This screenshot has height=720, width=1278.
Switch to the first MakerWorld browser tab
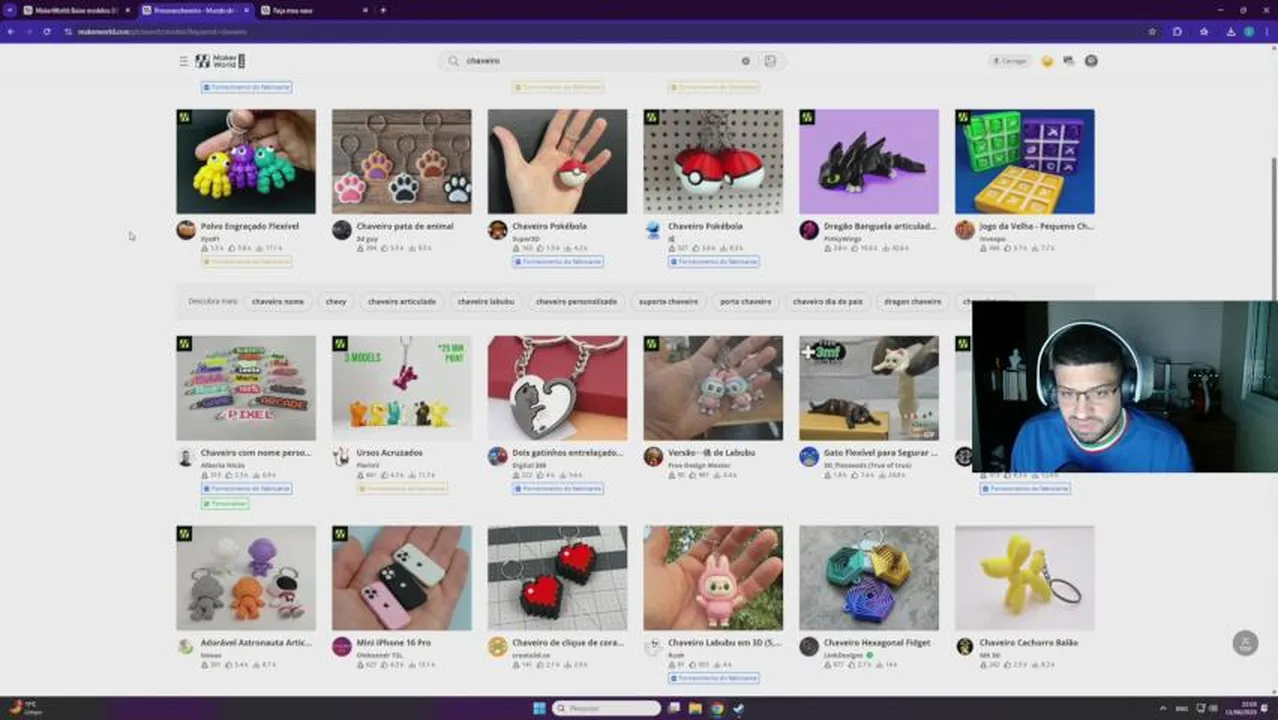coord(77,10)
